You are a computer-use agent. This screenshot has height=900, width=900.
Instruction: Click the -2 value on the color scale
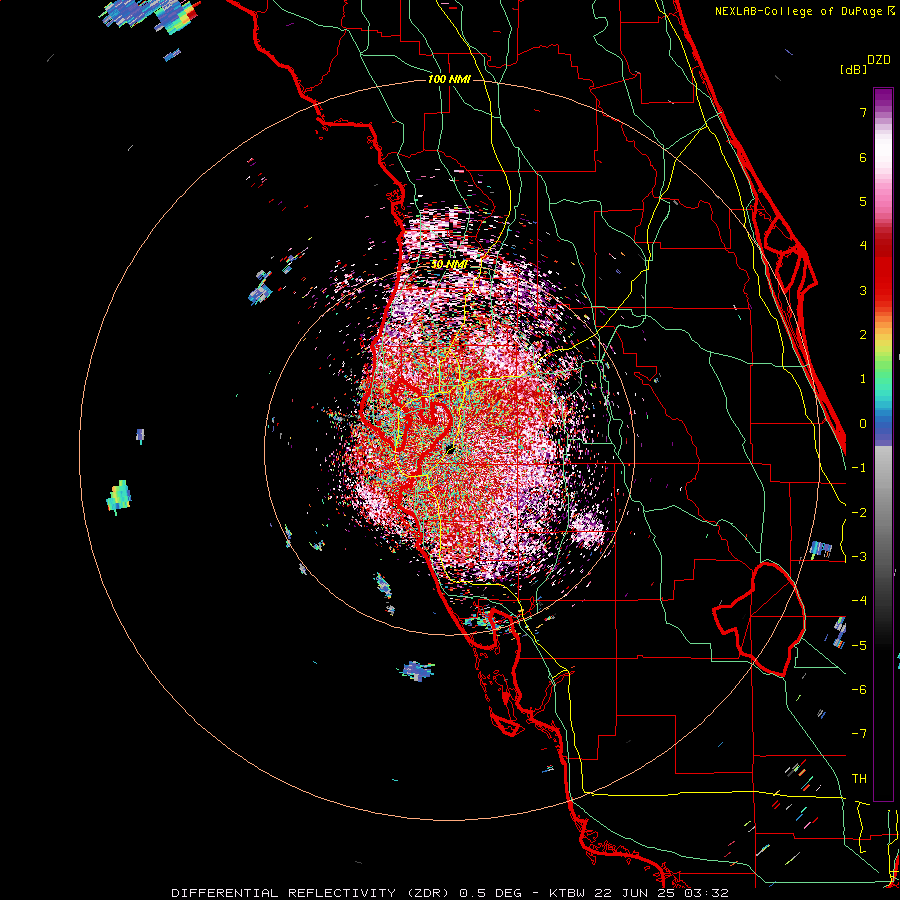coord(859,513)
